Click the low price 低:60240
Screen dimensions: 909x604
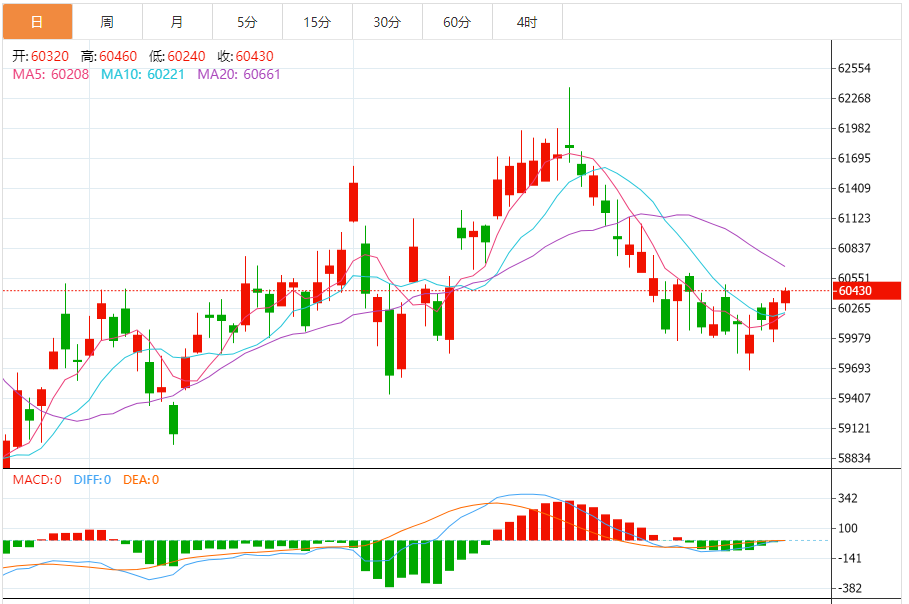pos(177,56)
